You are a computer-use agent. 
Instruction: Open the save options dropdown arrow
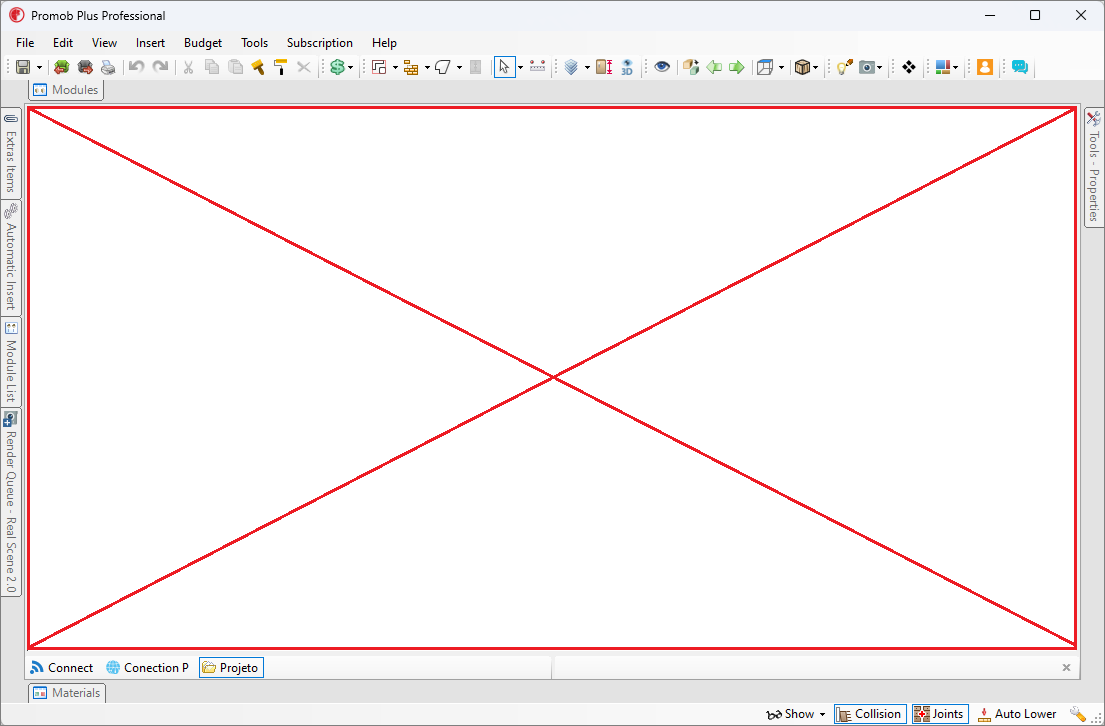pos(39,68)
